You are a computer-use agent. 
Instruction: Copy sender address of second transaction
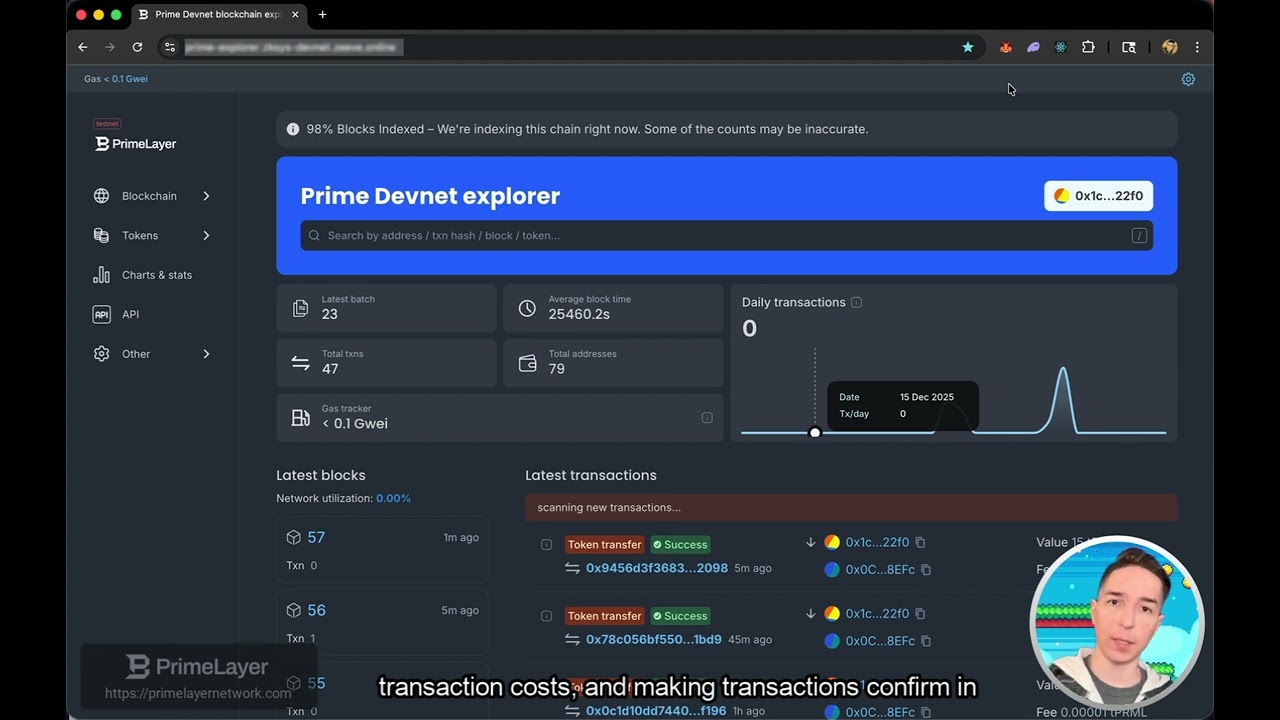click(x=920, y=613)
